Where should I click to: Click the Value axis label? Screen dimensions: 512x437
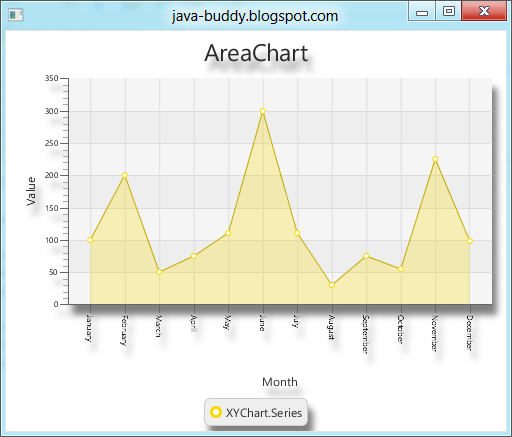click(31, 191)
